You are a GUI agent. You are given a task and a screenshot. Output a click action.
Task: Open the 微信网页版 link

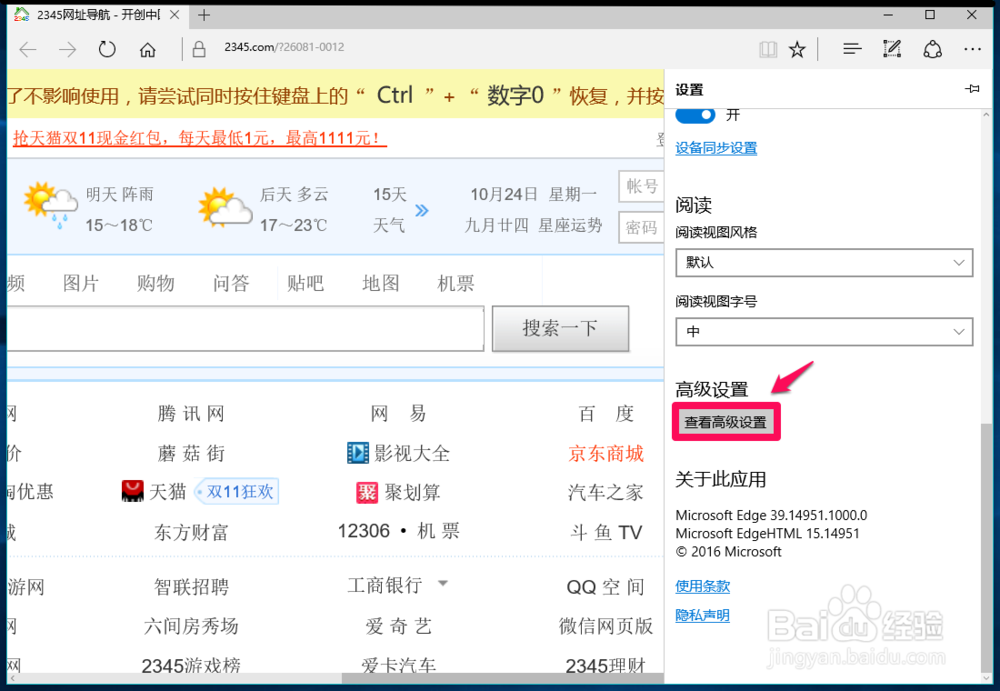[606, 626]
